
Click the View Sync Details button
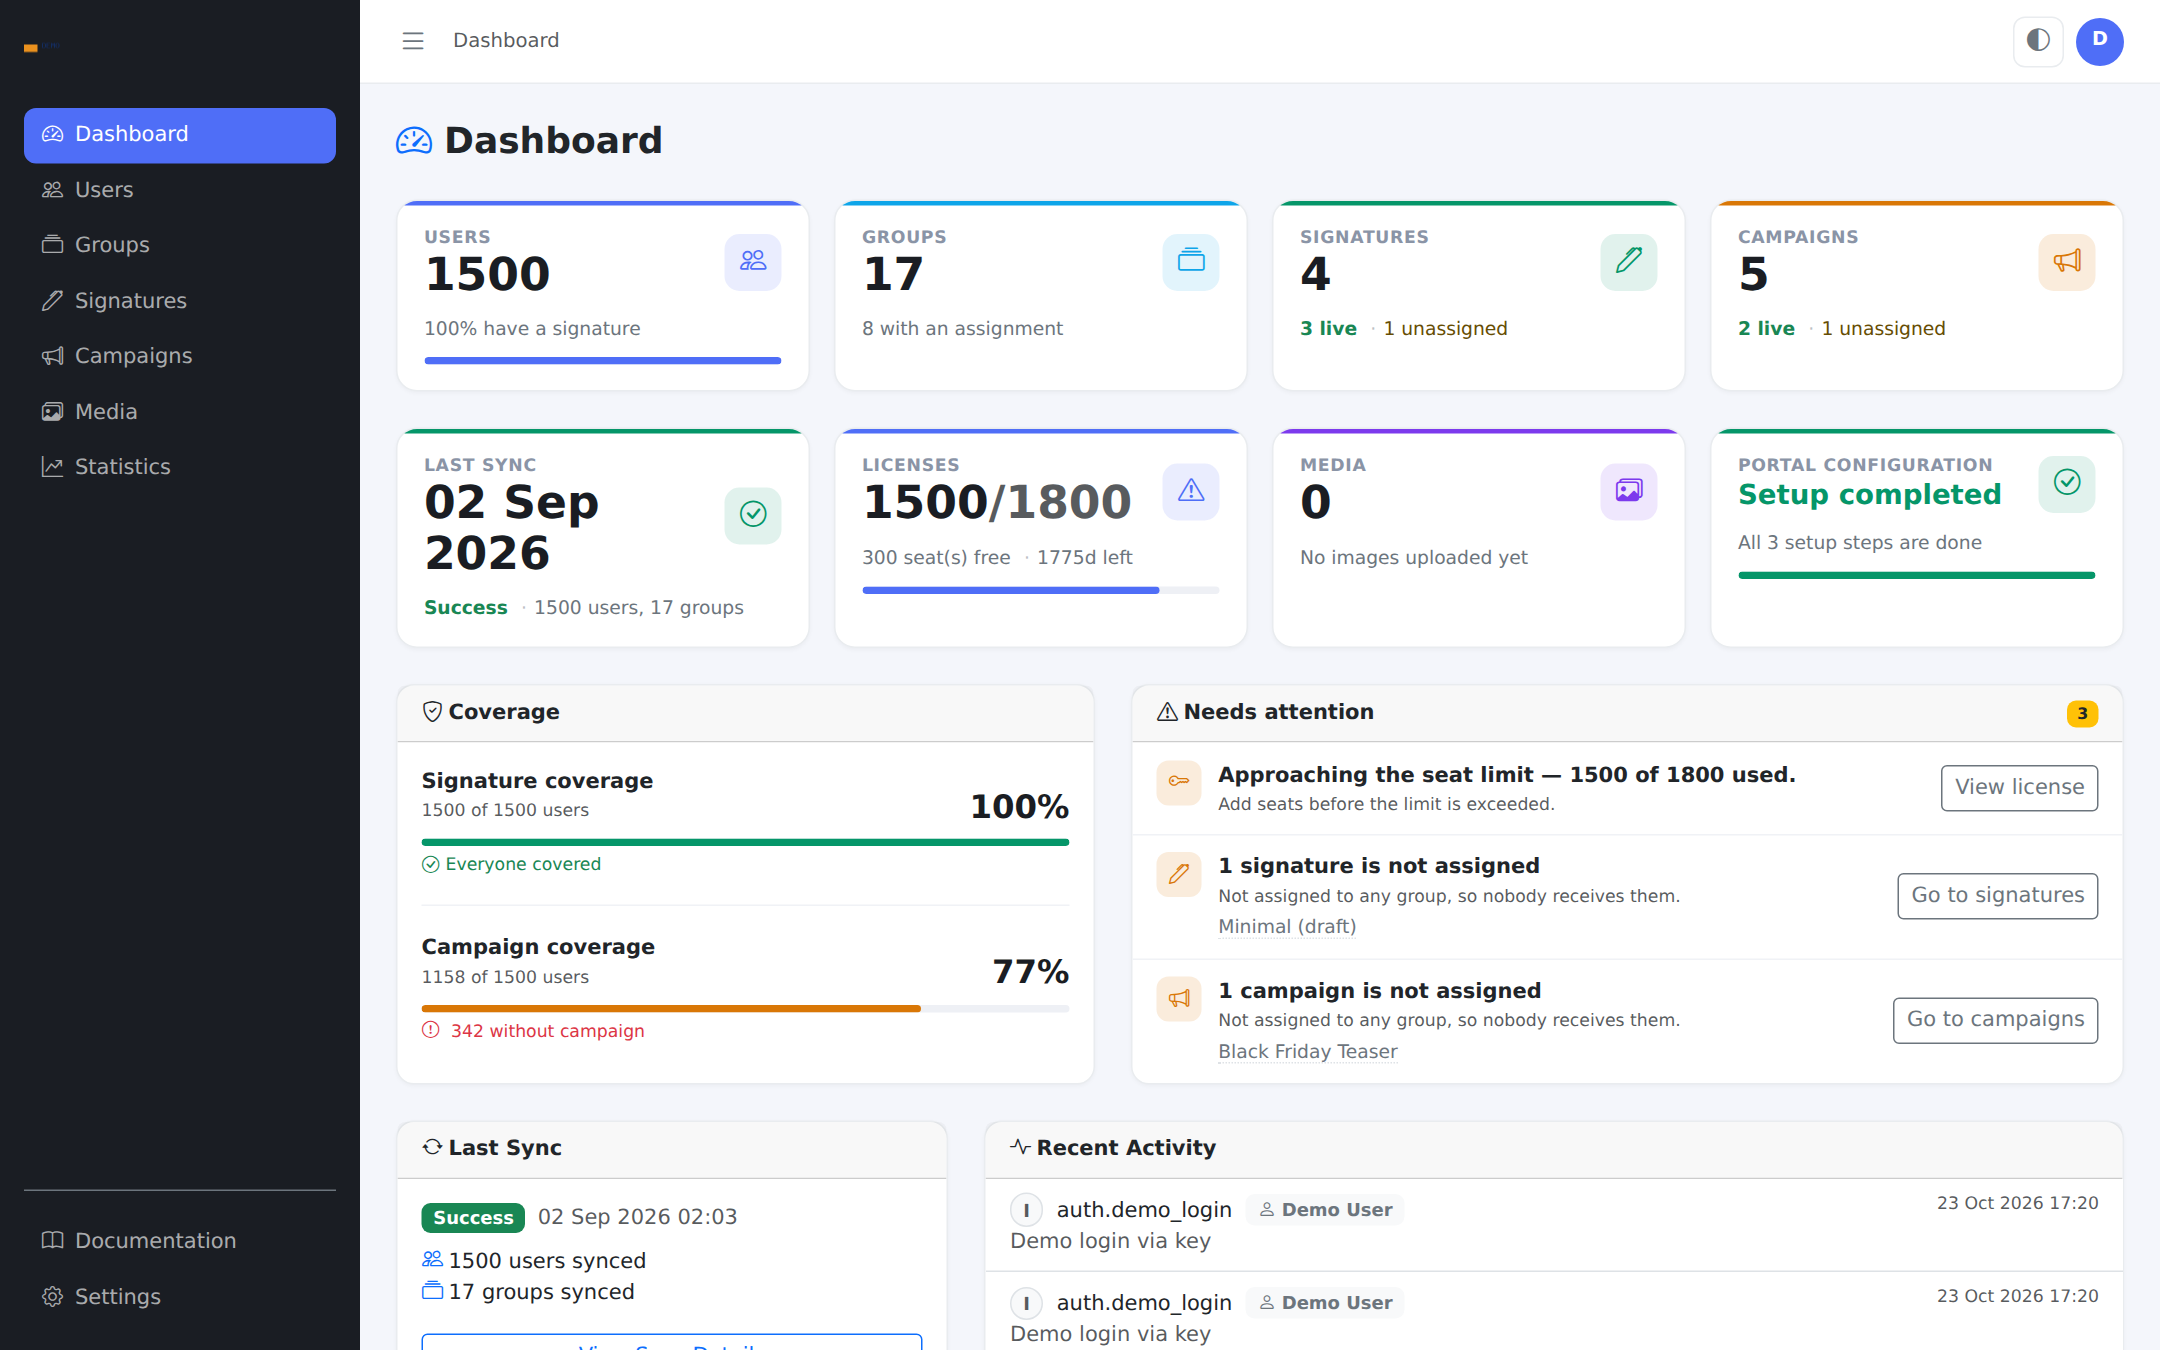[671, 1342]
